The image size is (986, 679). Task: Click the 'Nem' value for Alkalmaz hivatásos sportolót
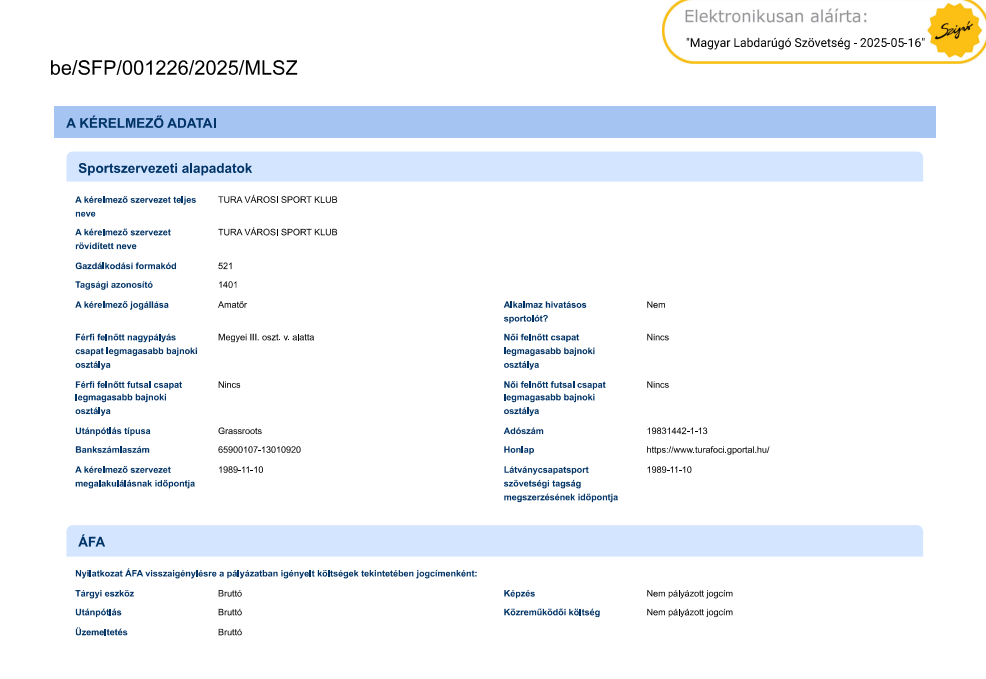[x=655, y=305]
